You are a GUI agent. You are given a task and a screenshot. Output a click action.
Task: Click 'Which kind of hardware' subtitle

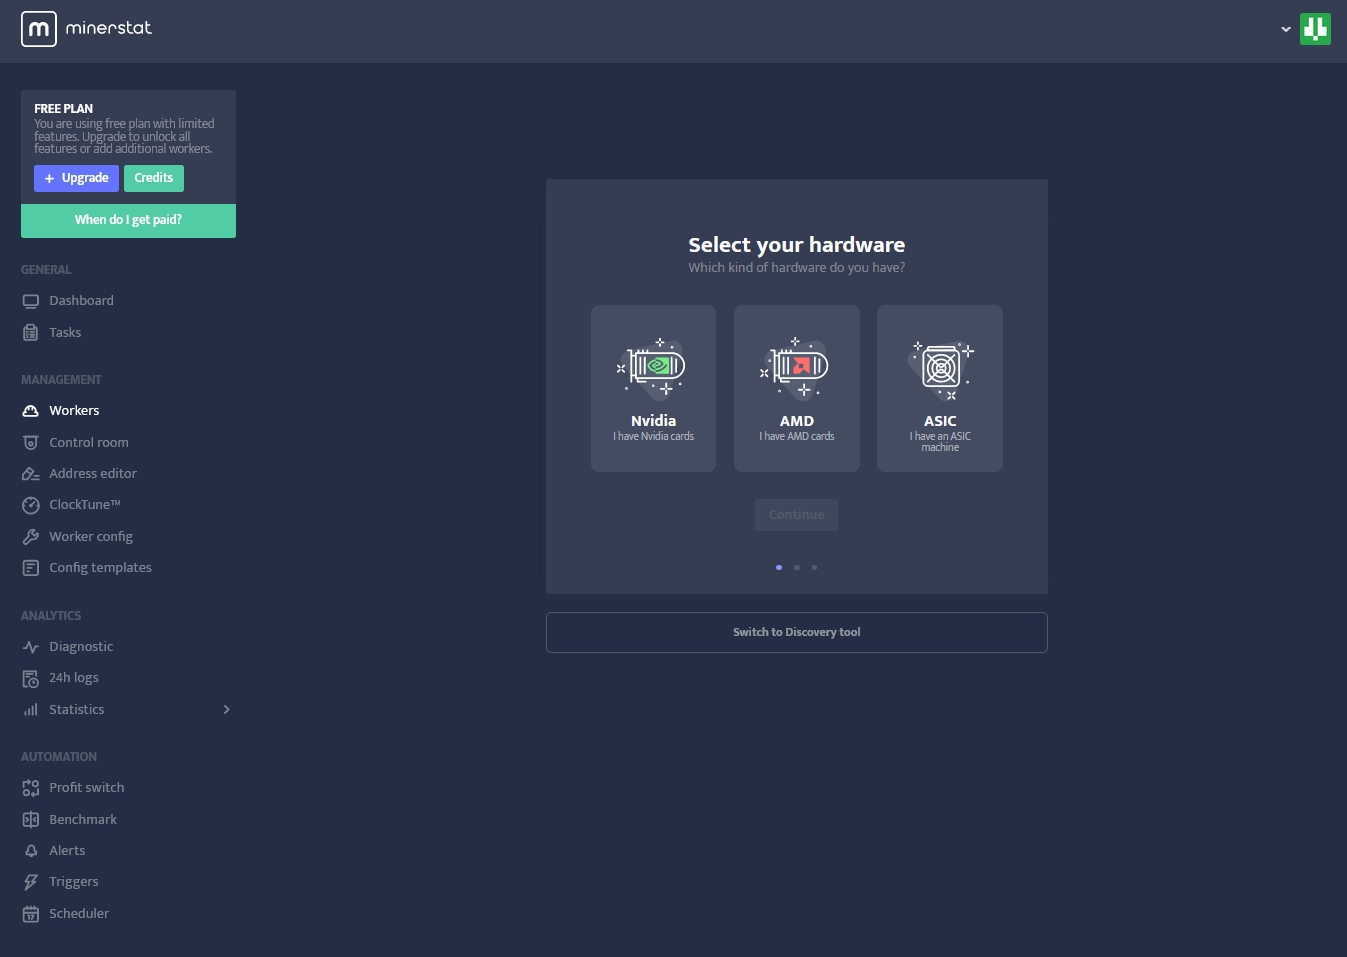(796, 268)
